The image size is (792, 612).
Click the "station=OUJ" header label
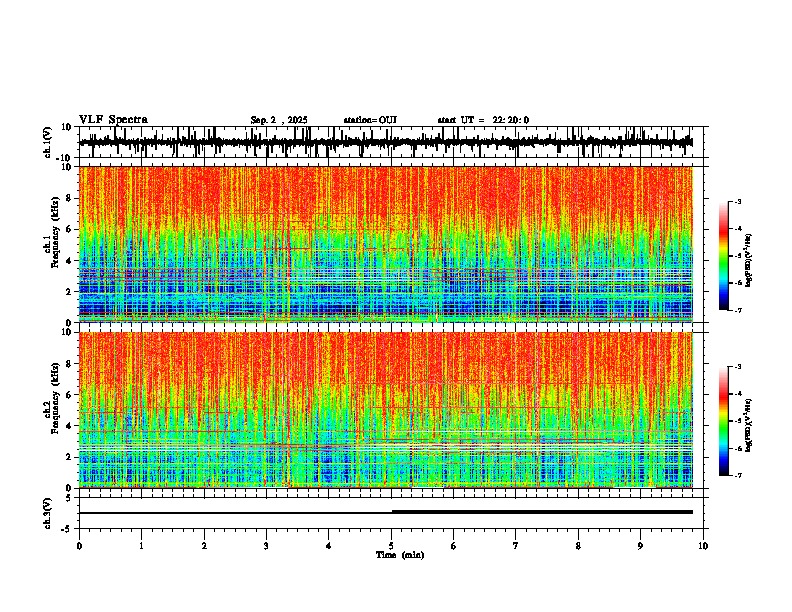pos(370,120)
